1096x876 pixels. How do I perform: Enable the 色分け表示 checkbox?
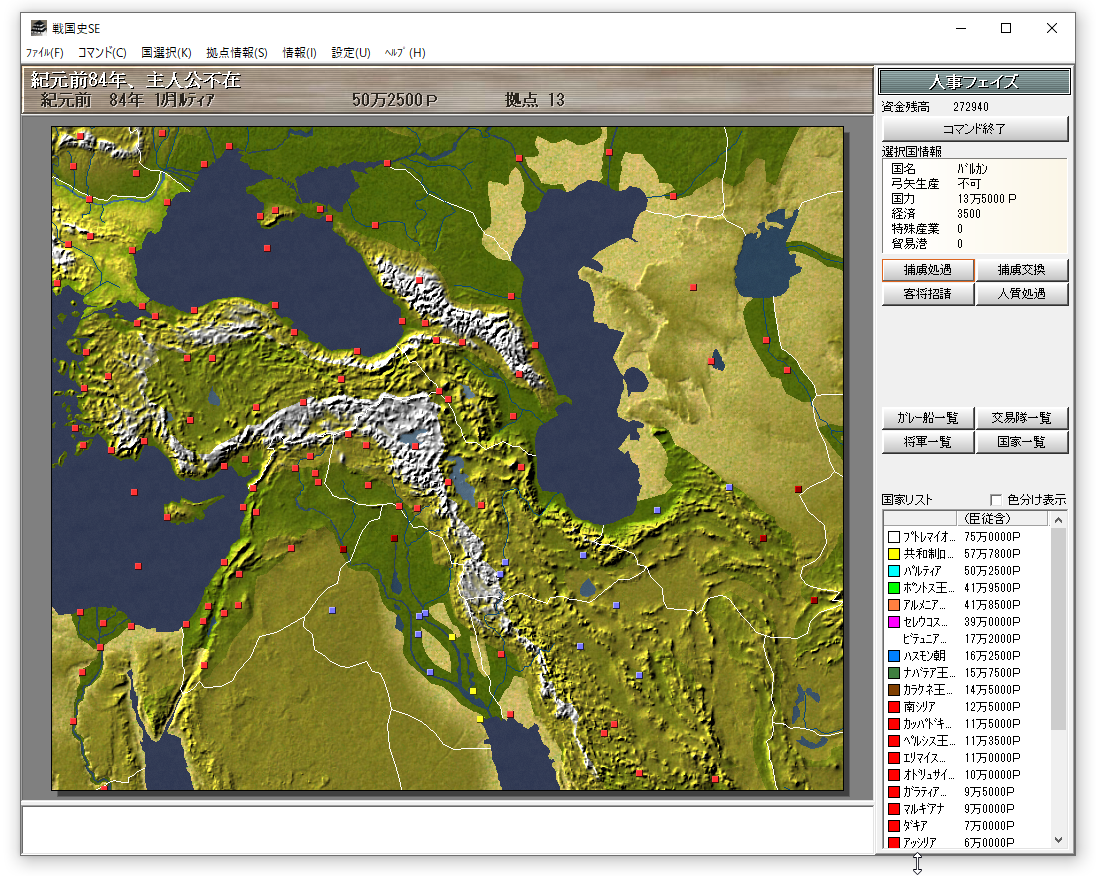996,500
